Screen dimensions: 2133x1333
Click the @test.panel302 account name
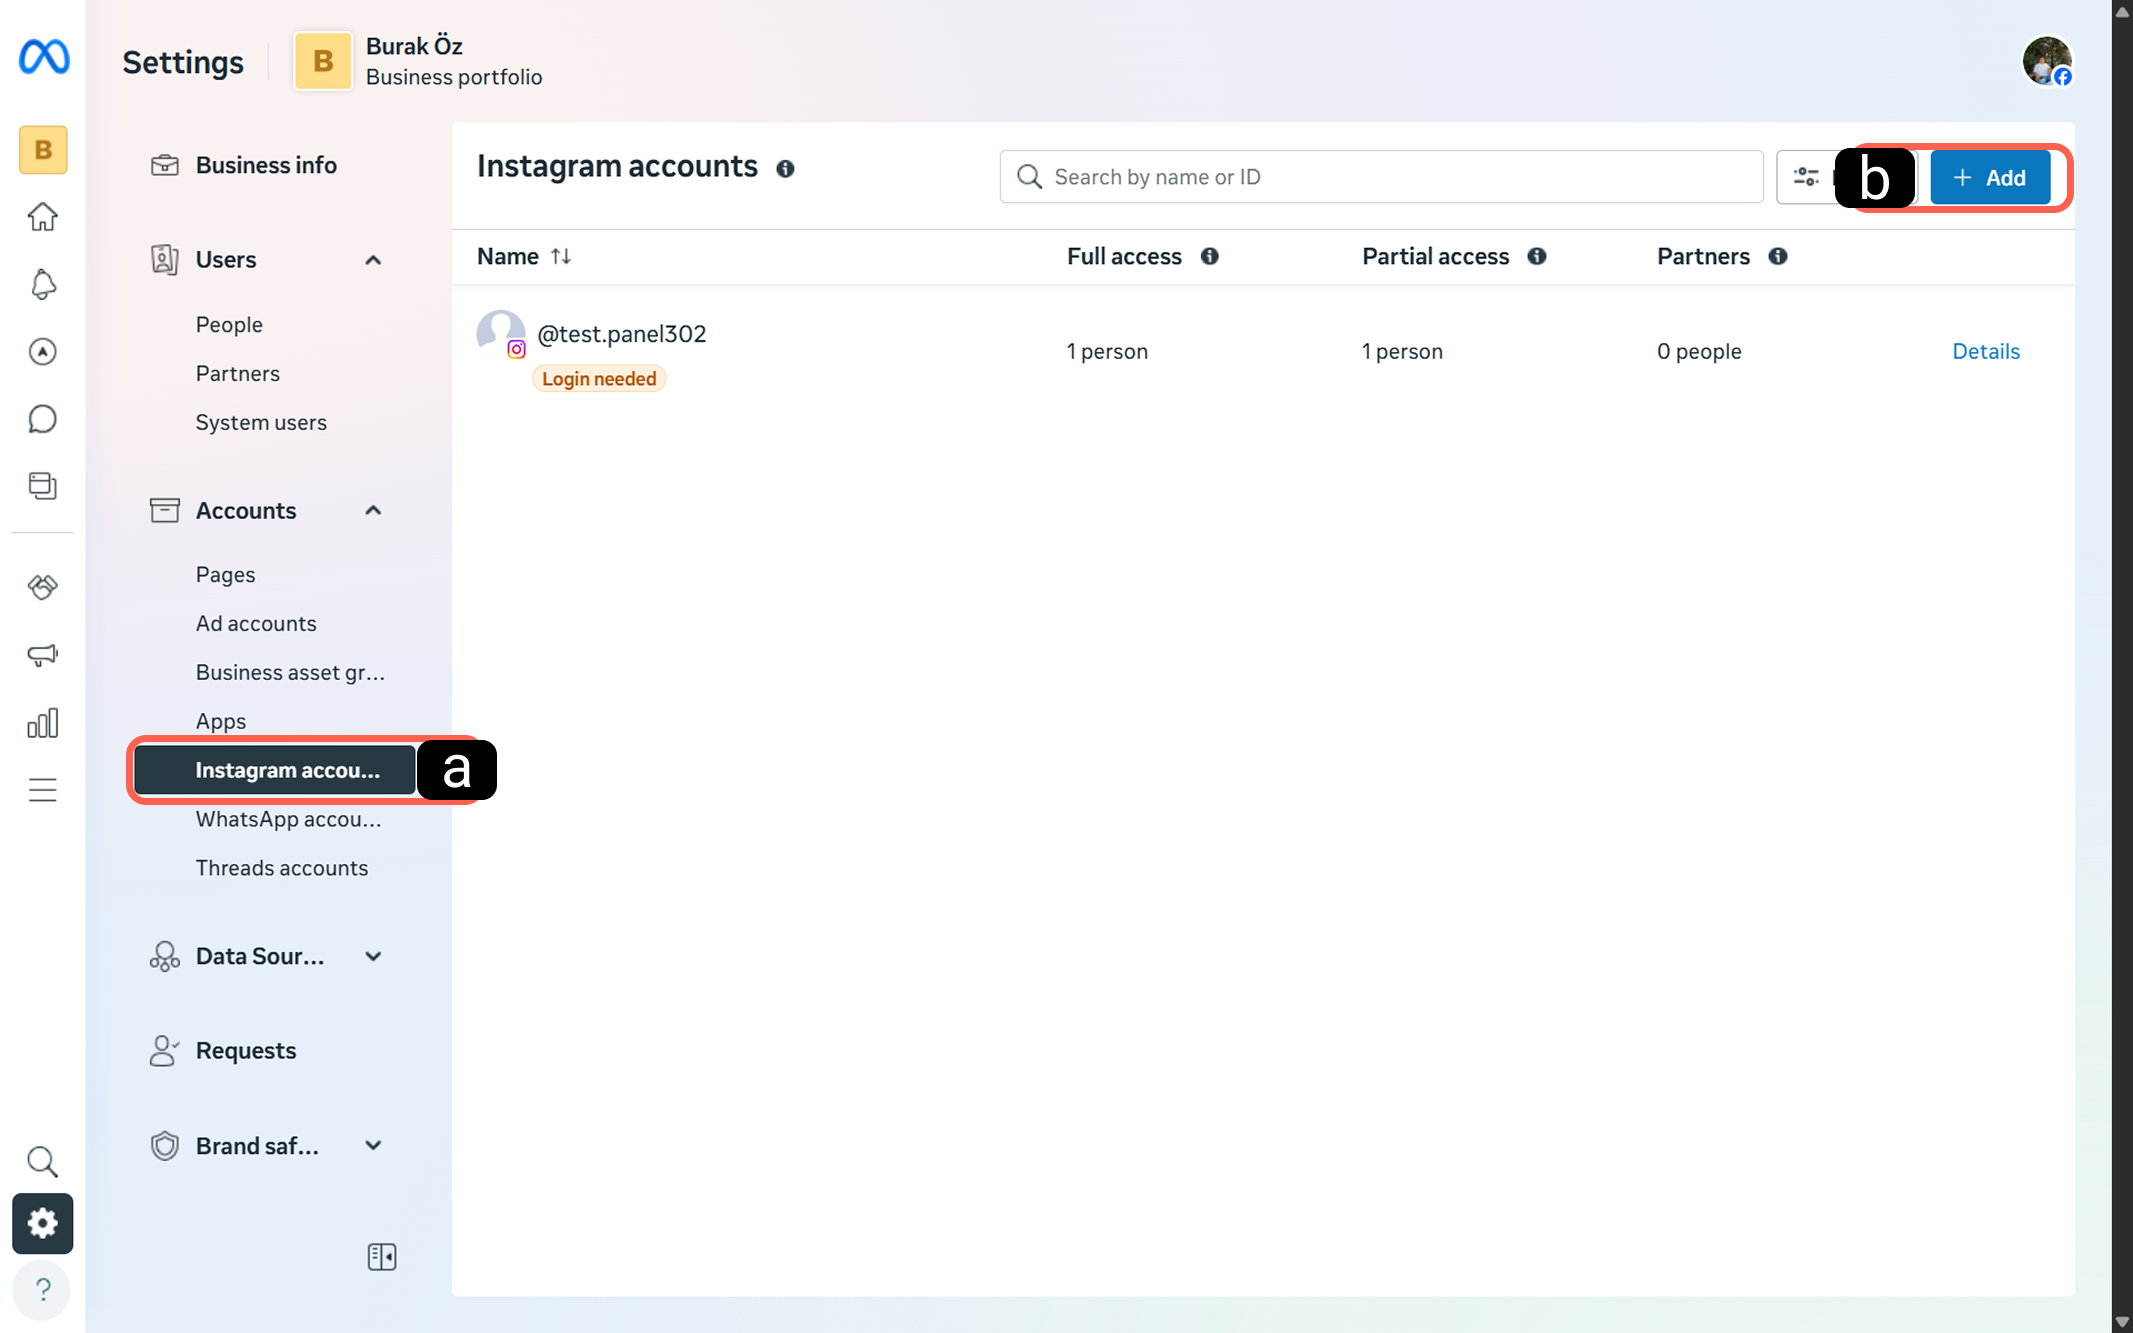coord(622,334)
